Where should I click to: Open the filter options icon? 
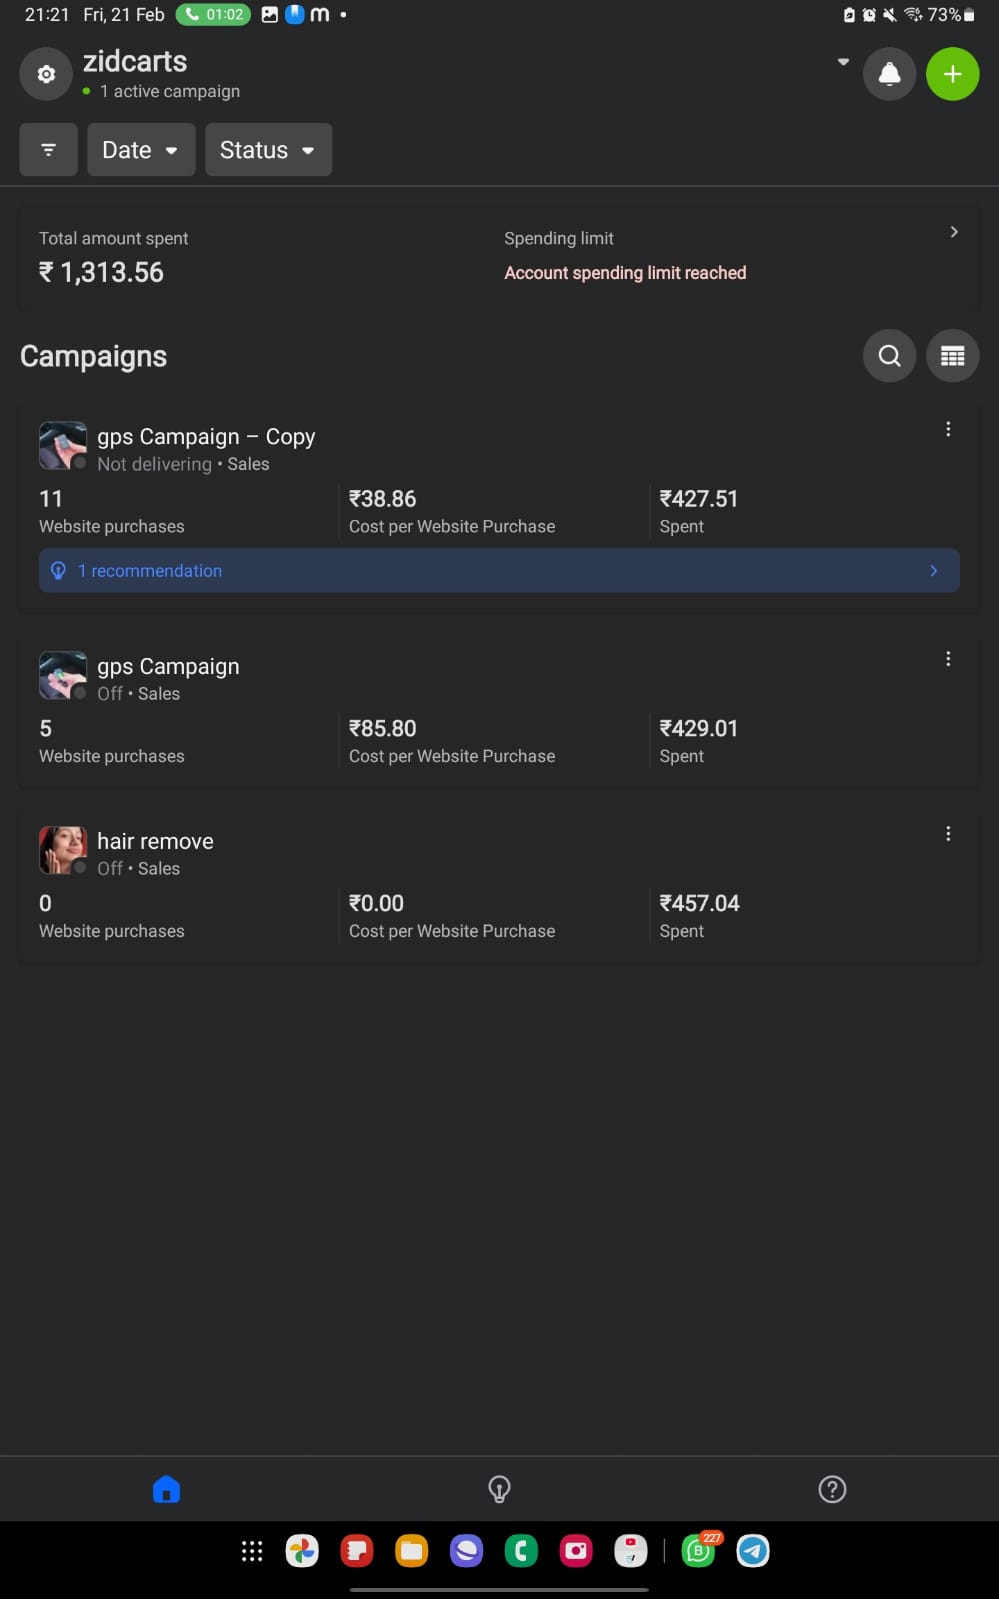click(48, 150)
